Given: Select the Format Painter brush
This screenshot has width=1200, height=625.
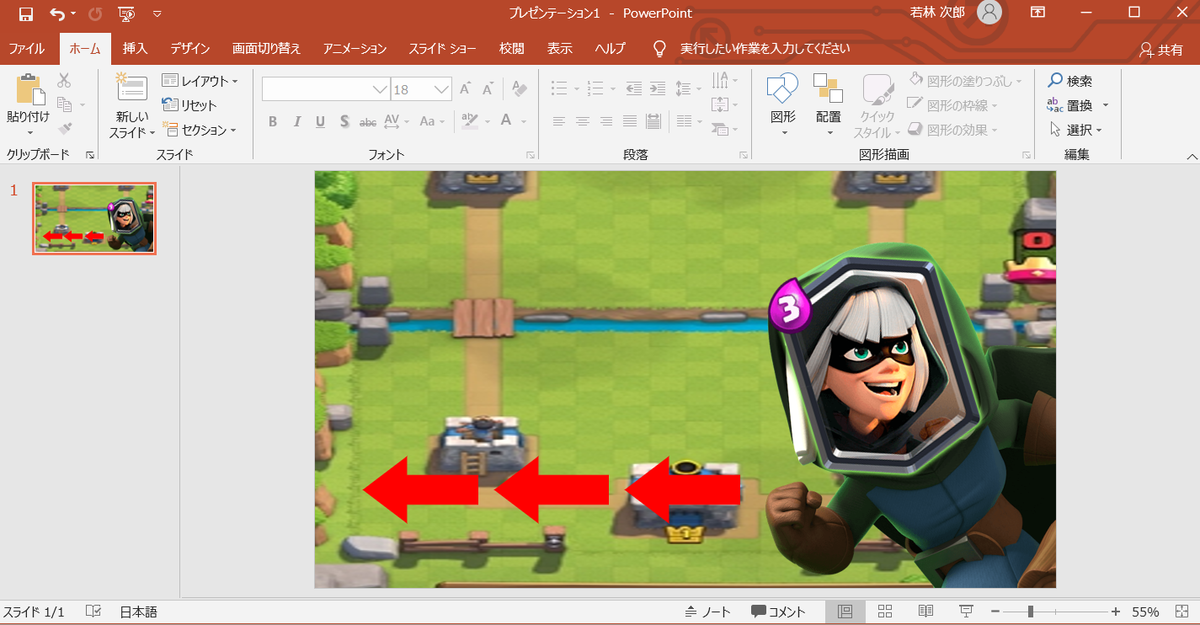Looking at the screenshot, I should pos(64,129).
